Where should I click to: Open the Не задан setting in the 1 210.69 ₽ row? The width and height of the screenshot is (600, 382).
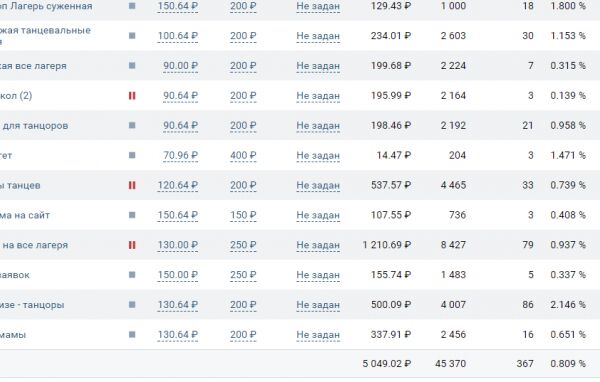[318, 245]
